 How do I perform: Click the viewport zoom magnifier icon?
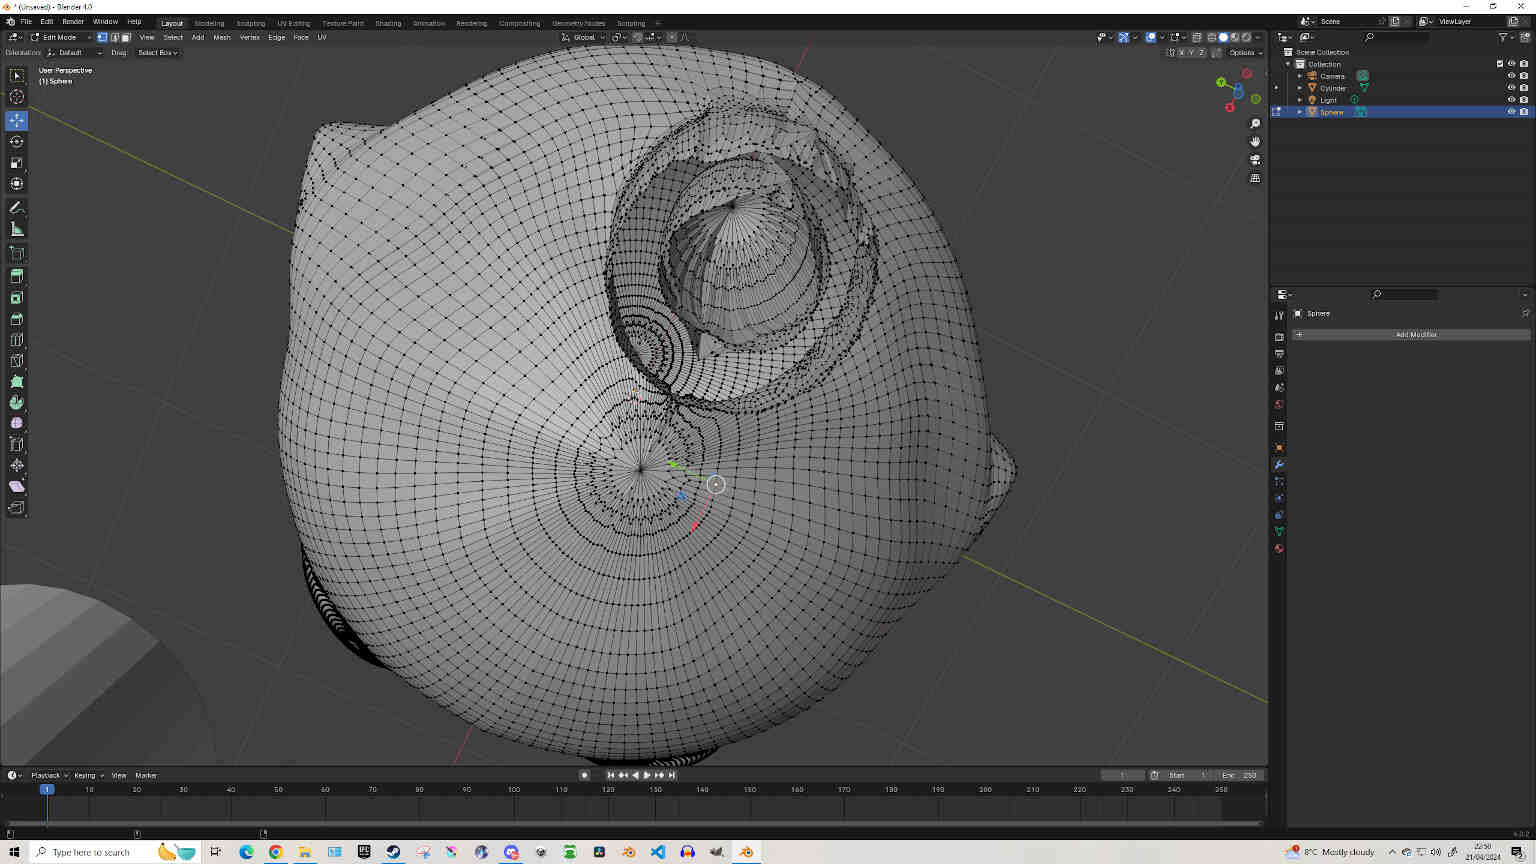[x=1255, y=124]
